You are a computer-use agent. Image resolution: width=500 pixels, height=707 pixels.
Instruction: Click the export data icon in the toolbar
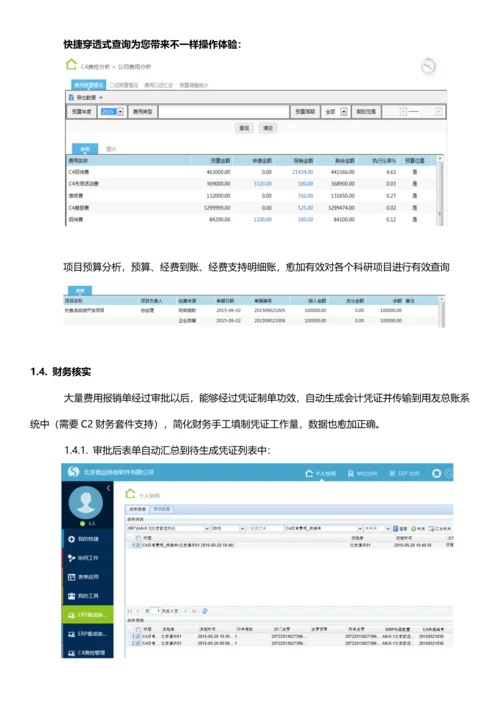[71, 97]
